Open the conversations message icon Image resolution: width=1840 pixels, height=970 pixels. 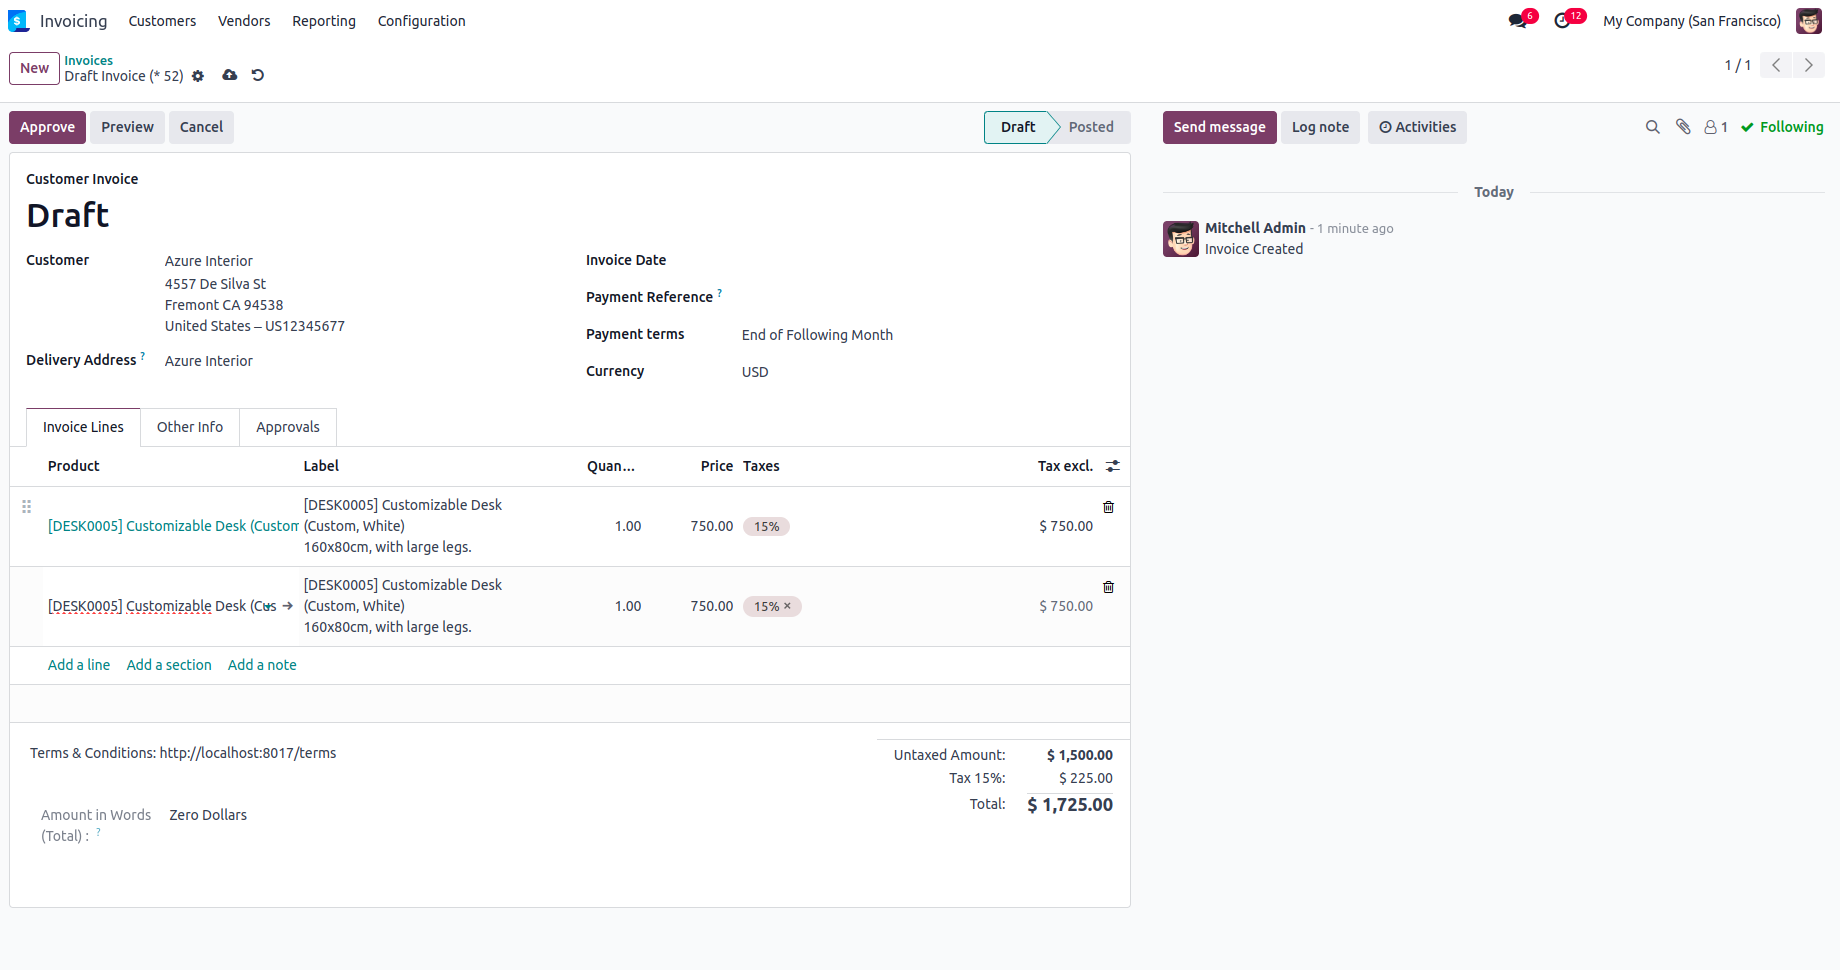pyautogui.click(x=1518, y=21)
